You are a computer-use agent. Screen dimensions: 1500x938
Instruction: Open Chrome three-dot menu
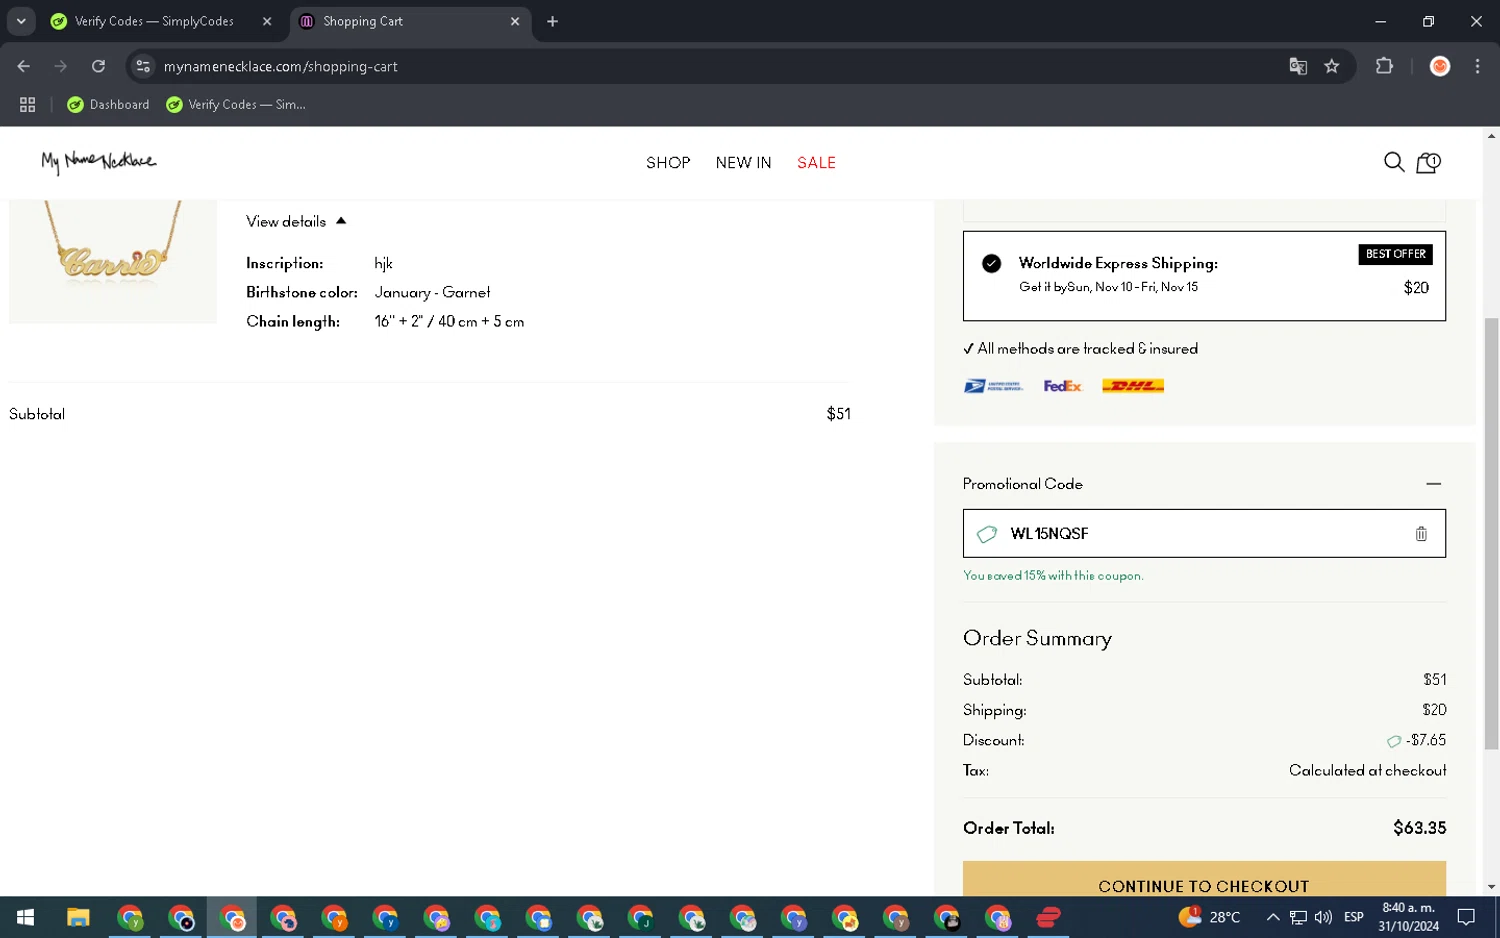tap(1477, 66)
